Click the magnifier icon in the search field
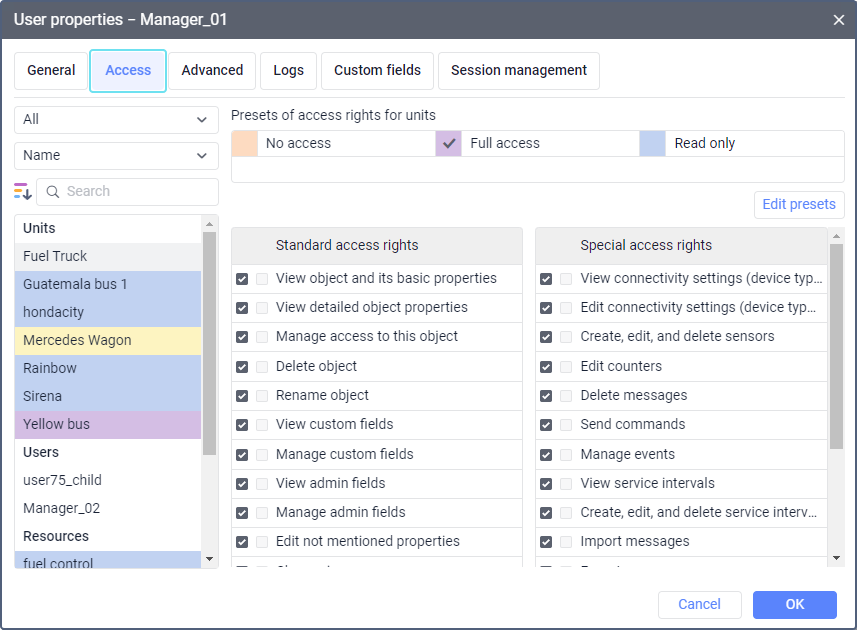Viewport: 857px width, 630px height. (53, 192)
